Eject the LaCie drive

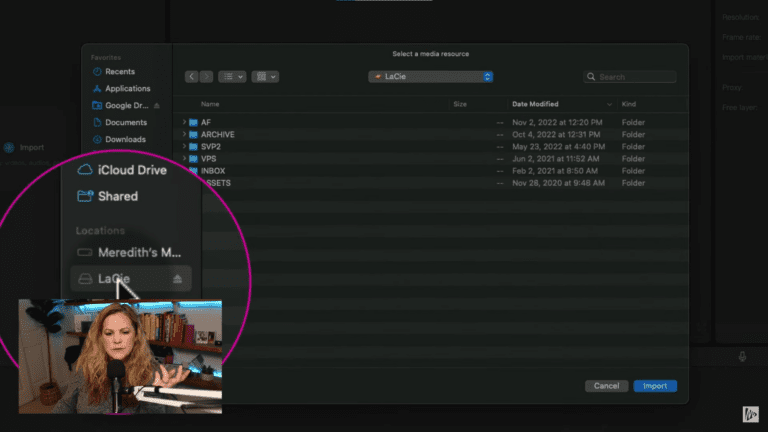pos(179,279)
